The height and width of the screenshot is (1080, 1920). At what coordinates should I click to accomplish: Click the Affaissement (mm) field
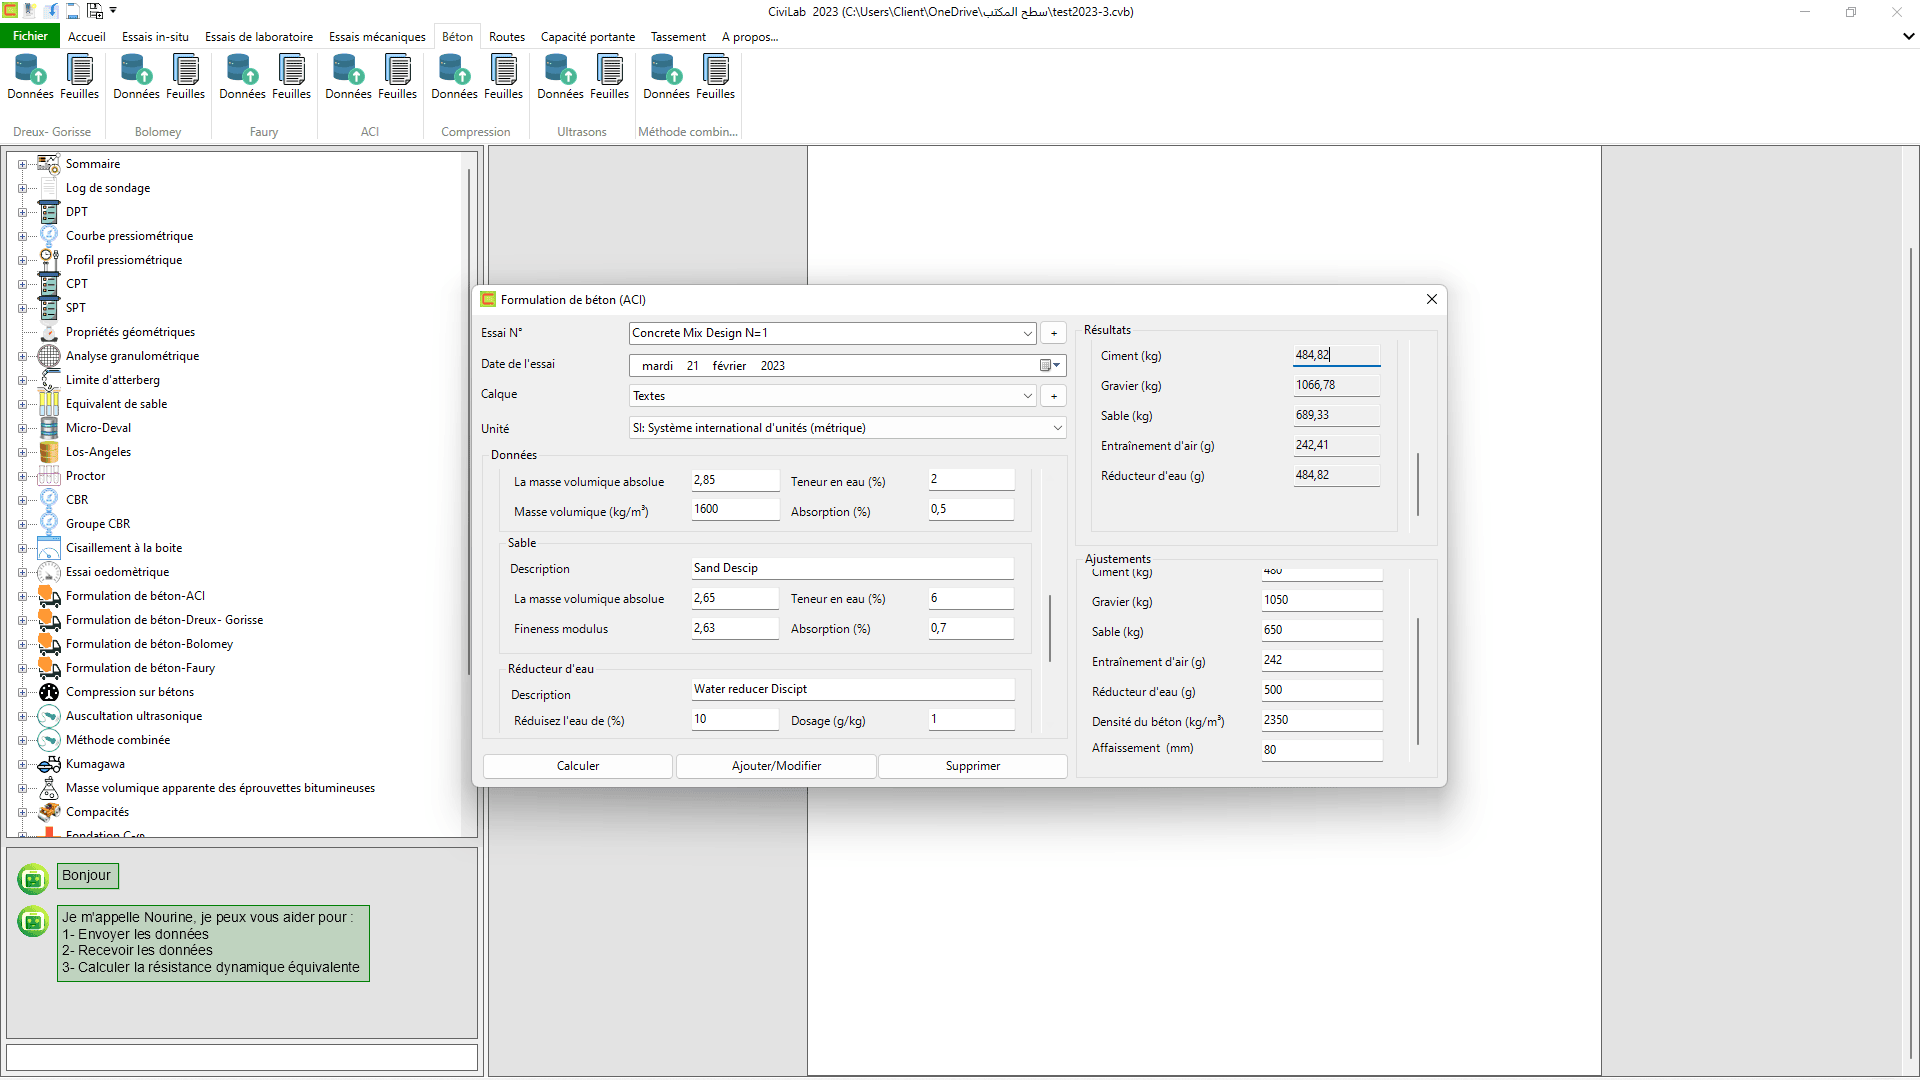coord(1321,750)
